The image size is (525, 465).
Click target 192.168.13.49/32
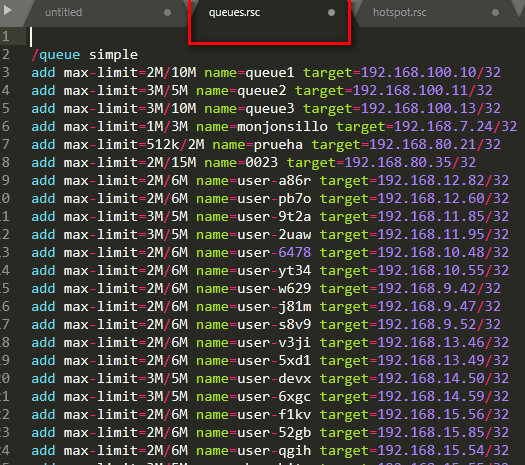pyautogui.click(x=443, y=362)
